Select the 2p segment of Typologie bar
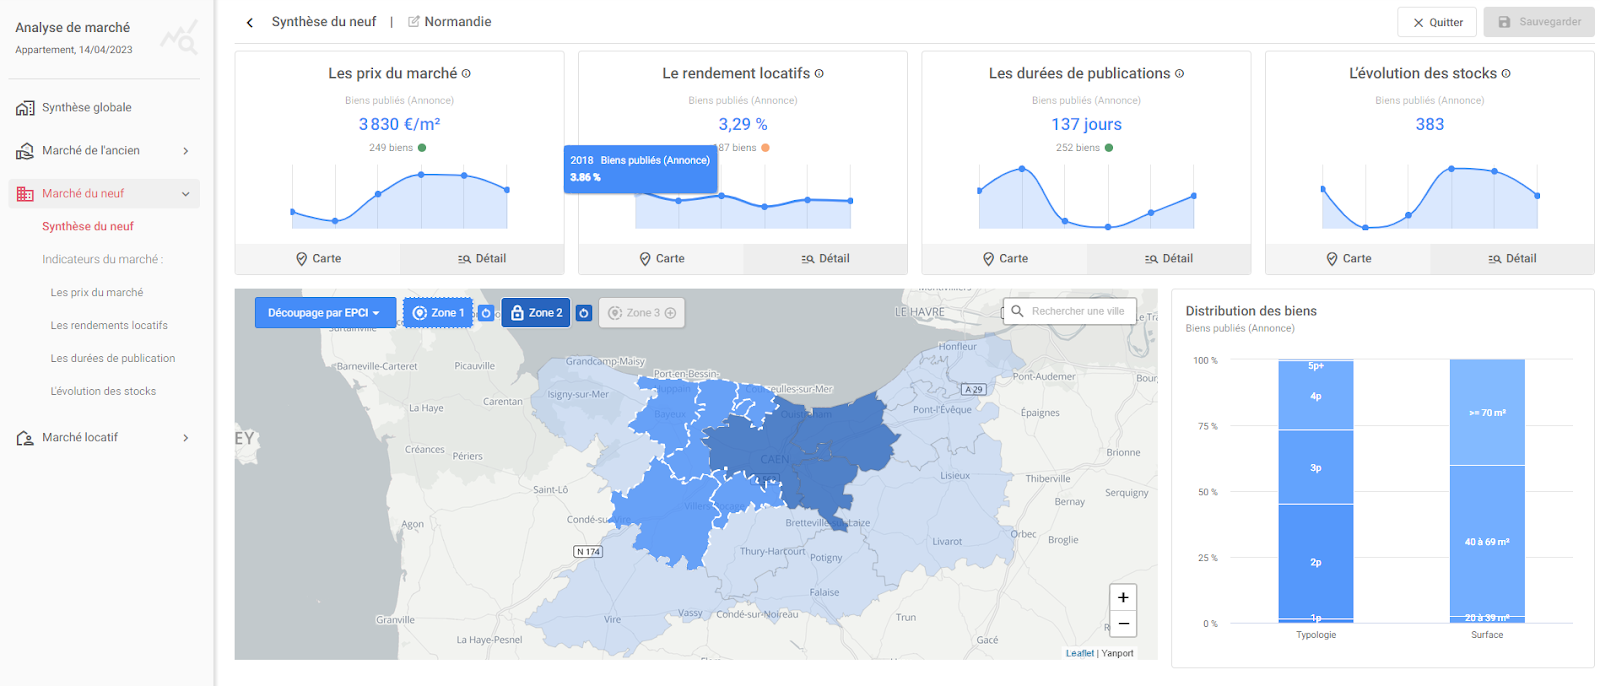 pos(1316,560)
